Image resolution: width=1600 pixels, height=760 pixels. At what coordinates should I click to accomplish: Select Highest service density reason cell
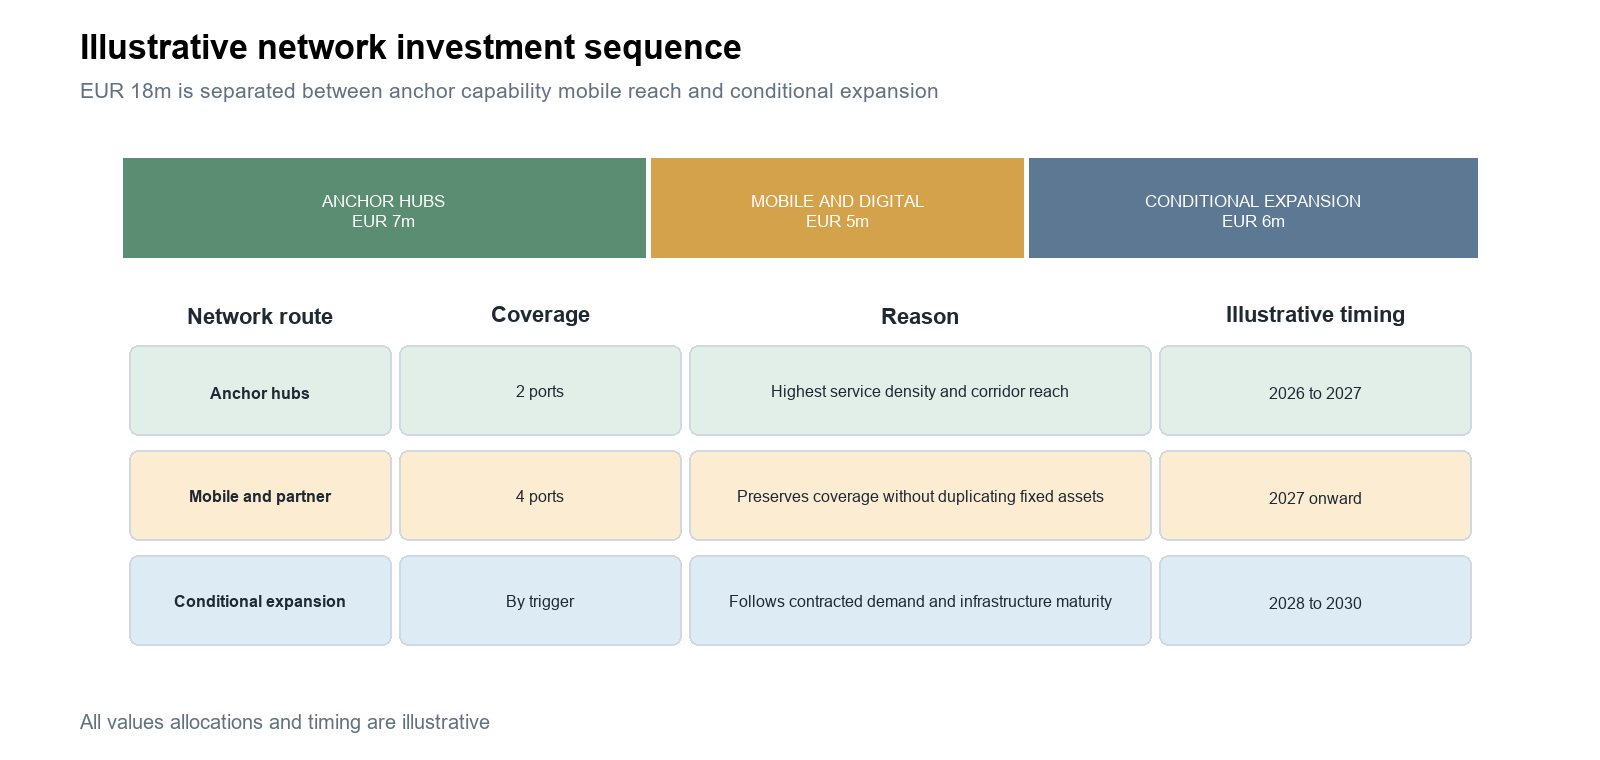click(x=920, y=391)
